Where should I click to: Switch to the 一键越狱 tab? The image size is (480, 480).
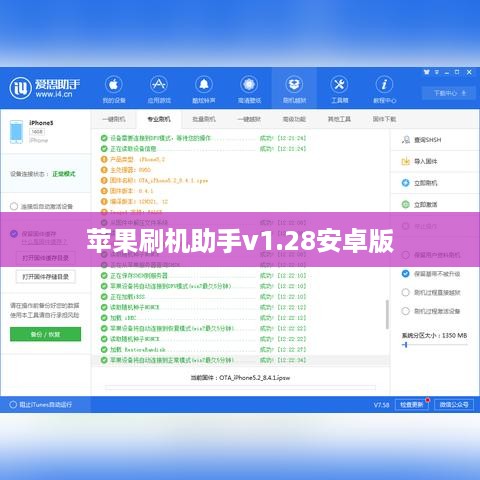pyautogui.click(x=249, y=119)
